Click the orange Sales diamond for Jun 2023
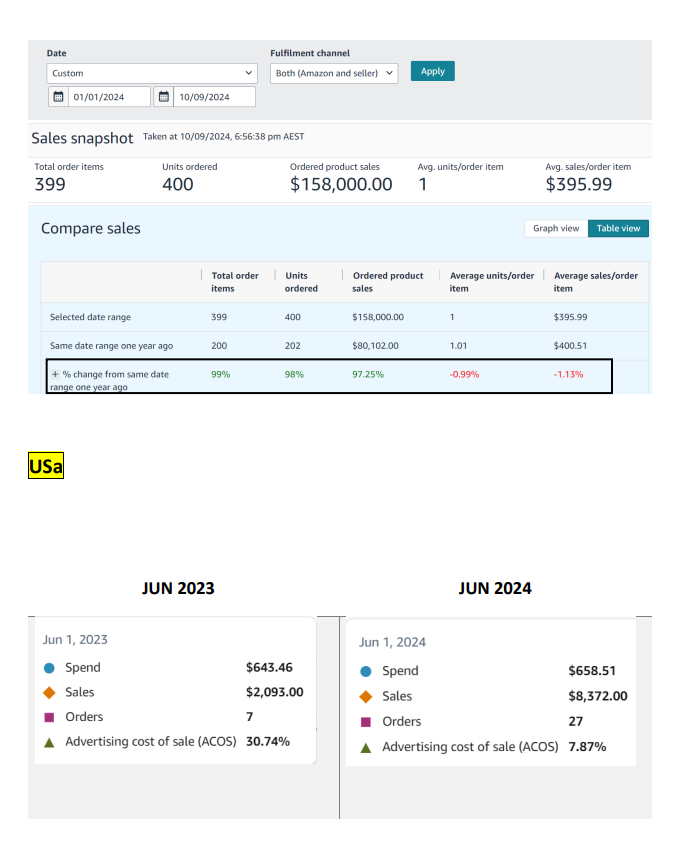Screen dimensions: 698x848 pyautogui.click(x=49, y=692)
